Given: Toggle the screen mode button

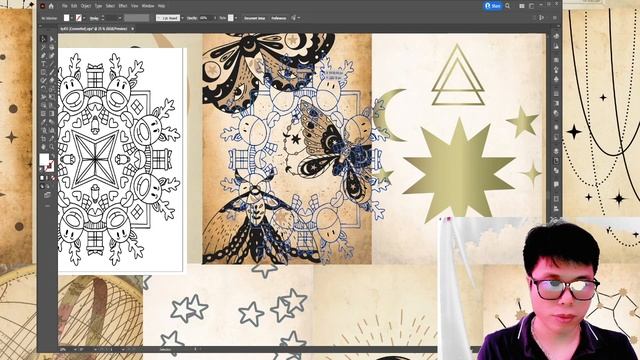Looking at the screenshot, I should coord(47,195).
